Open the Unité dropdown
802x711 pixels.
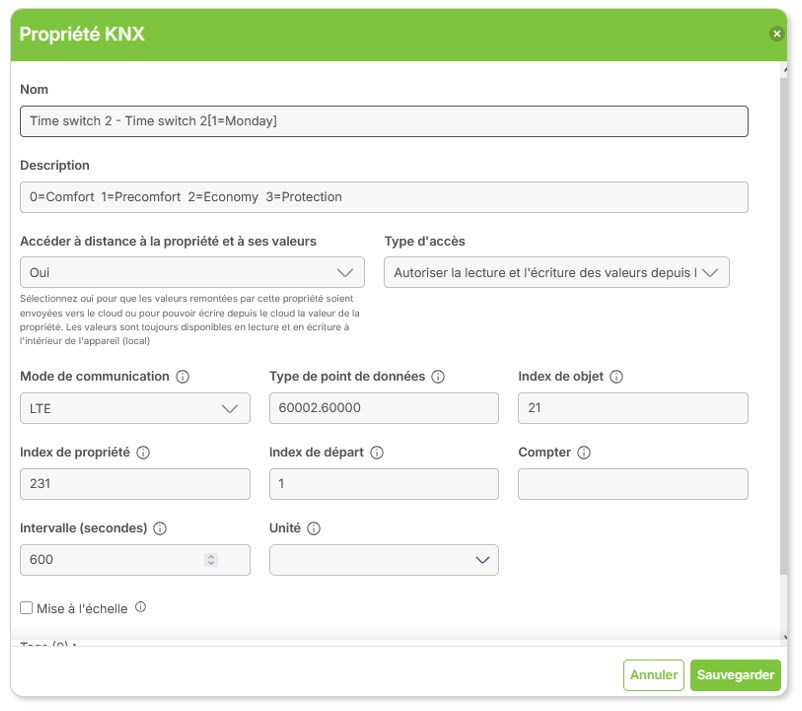384,560
